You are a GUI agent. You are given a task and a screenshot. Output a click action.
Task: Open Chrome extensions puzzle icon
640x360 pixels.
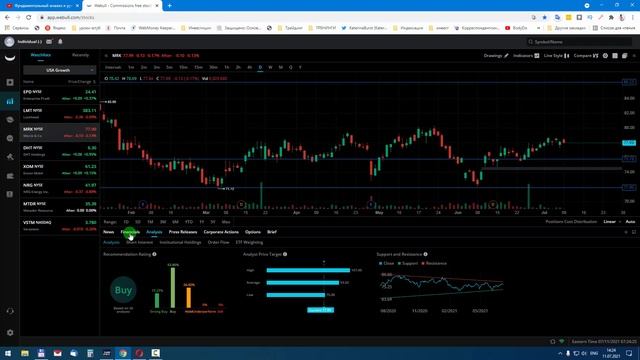tap(611, 18)
